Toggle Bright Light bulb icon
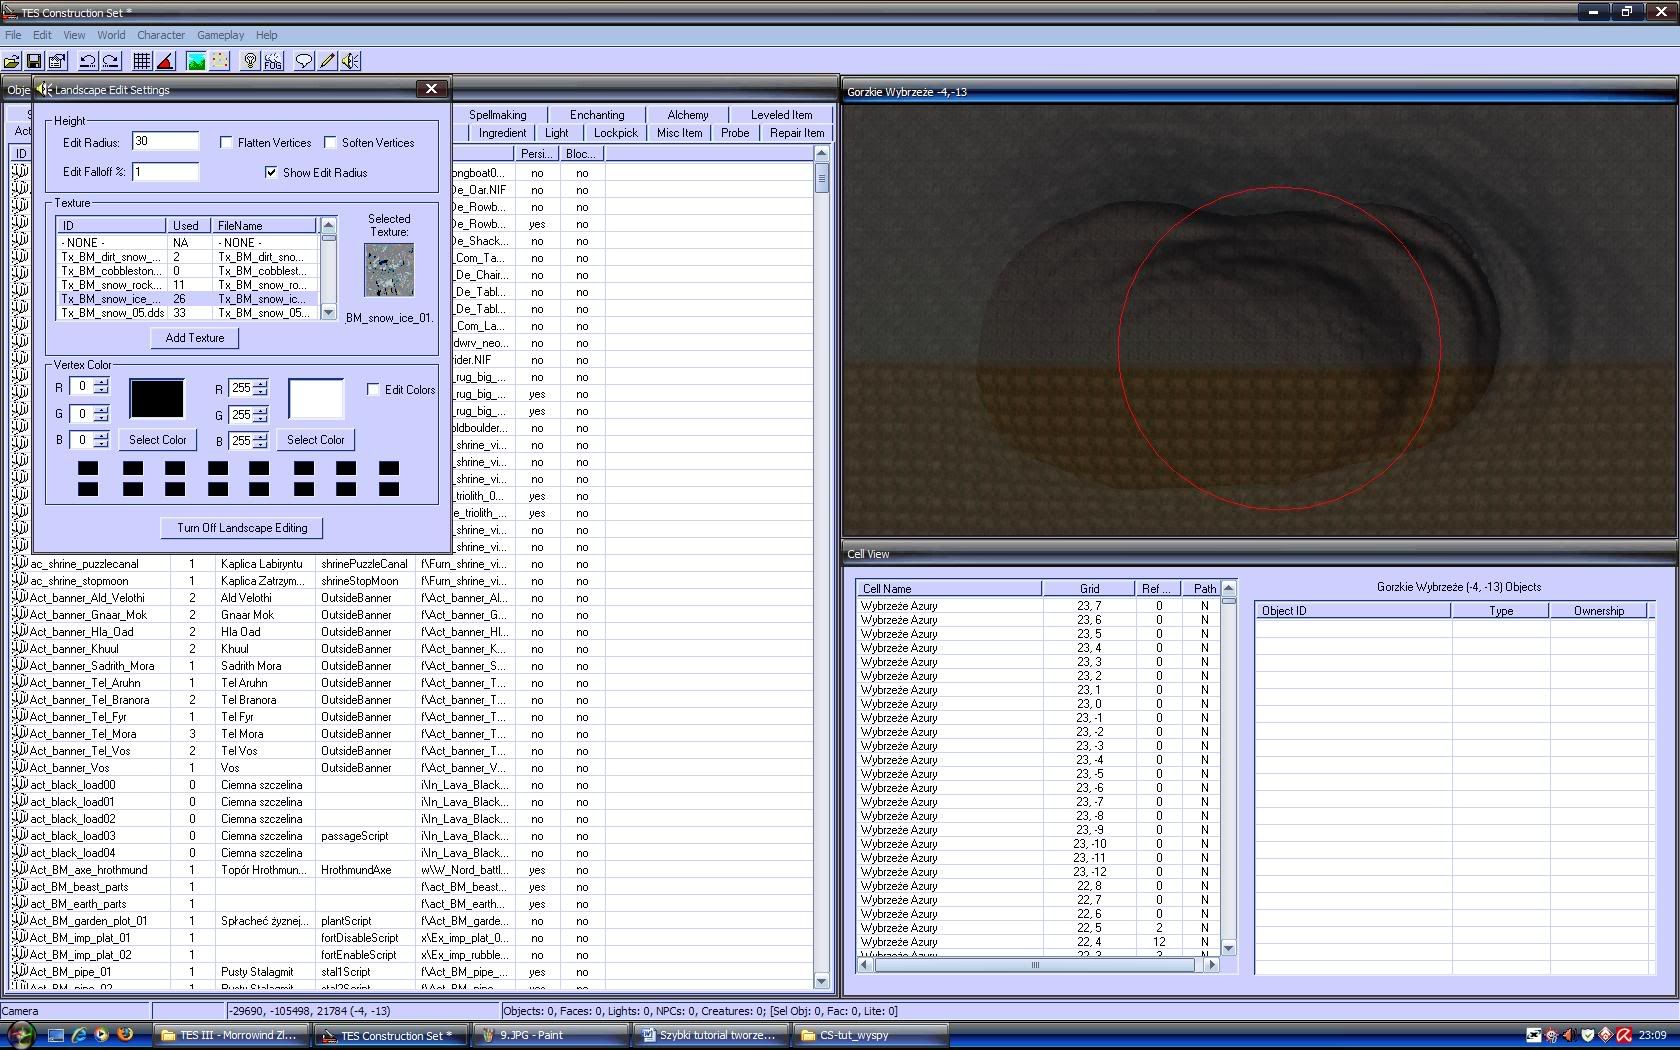The width and height of the screenshot is (1680, 1050). pyautogui.click(x=250, y=61)
